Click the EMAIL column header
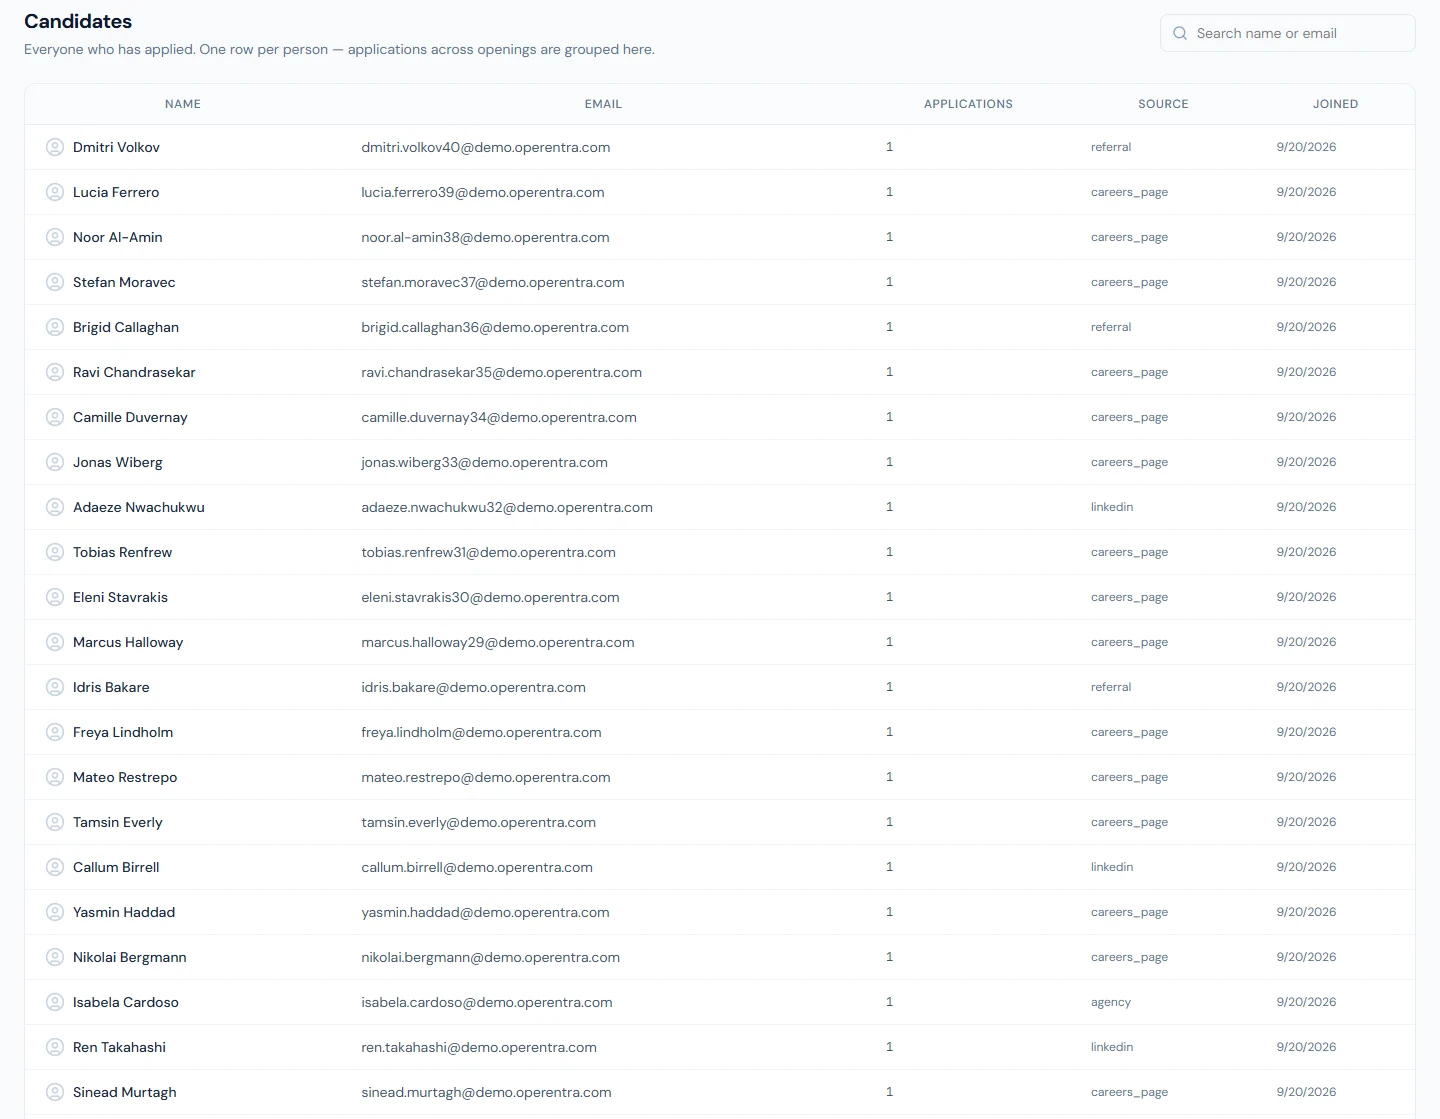 coord(603,104)
